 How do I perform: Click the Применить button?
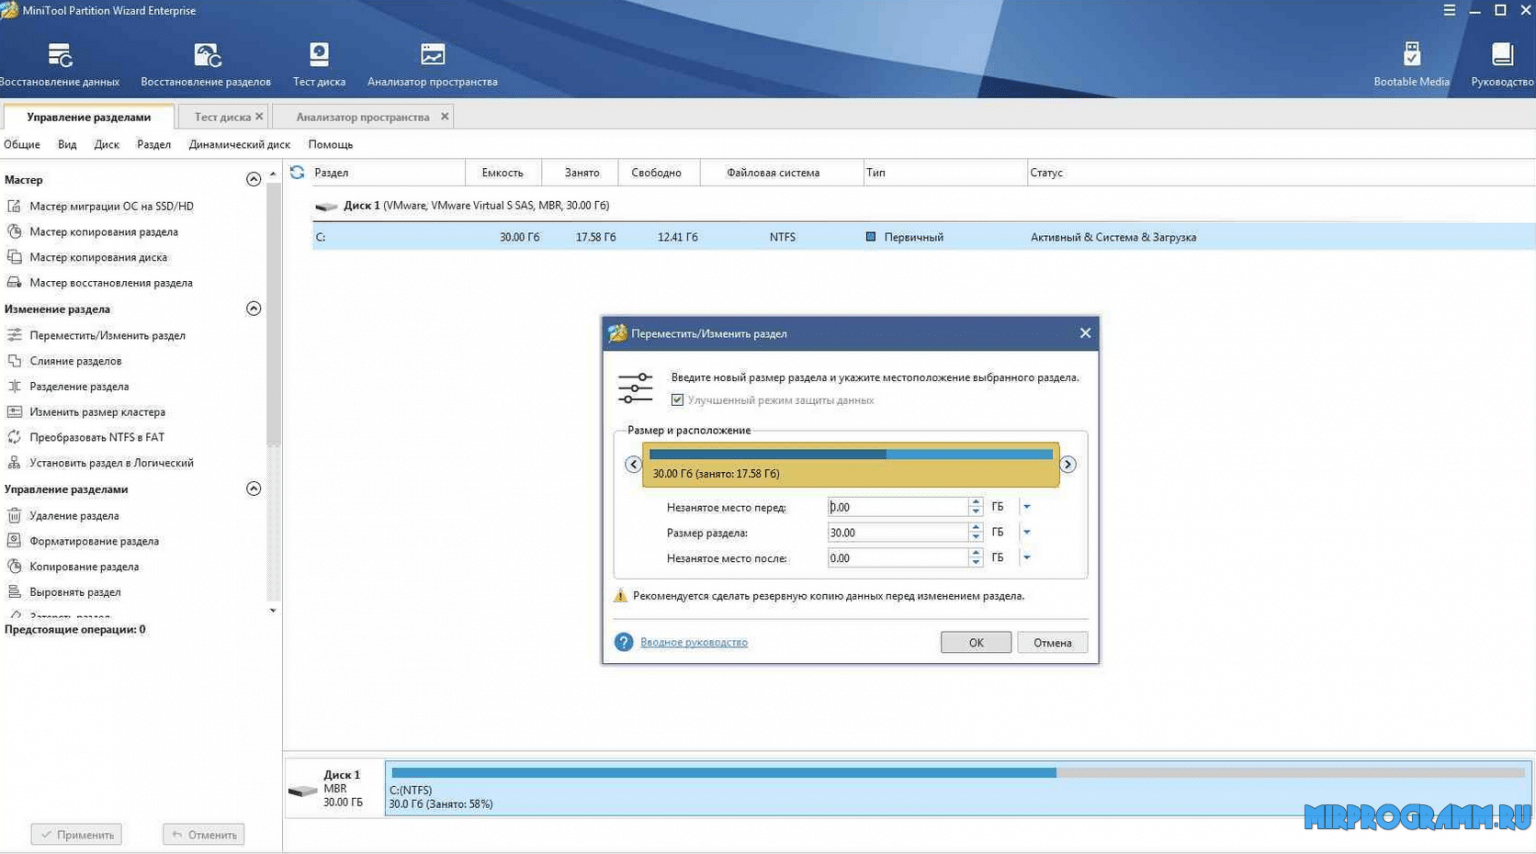[x=76, y=834]
